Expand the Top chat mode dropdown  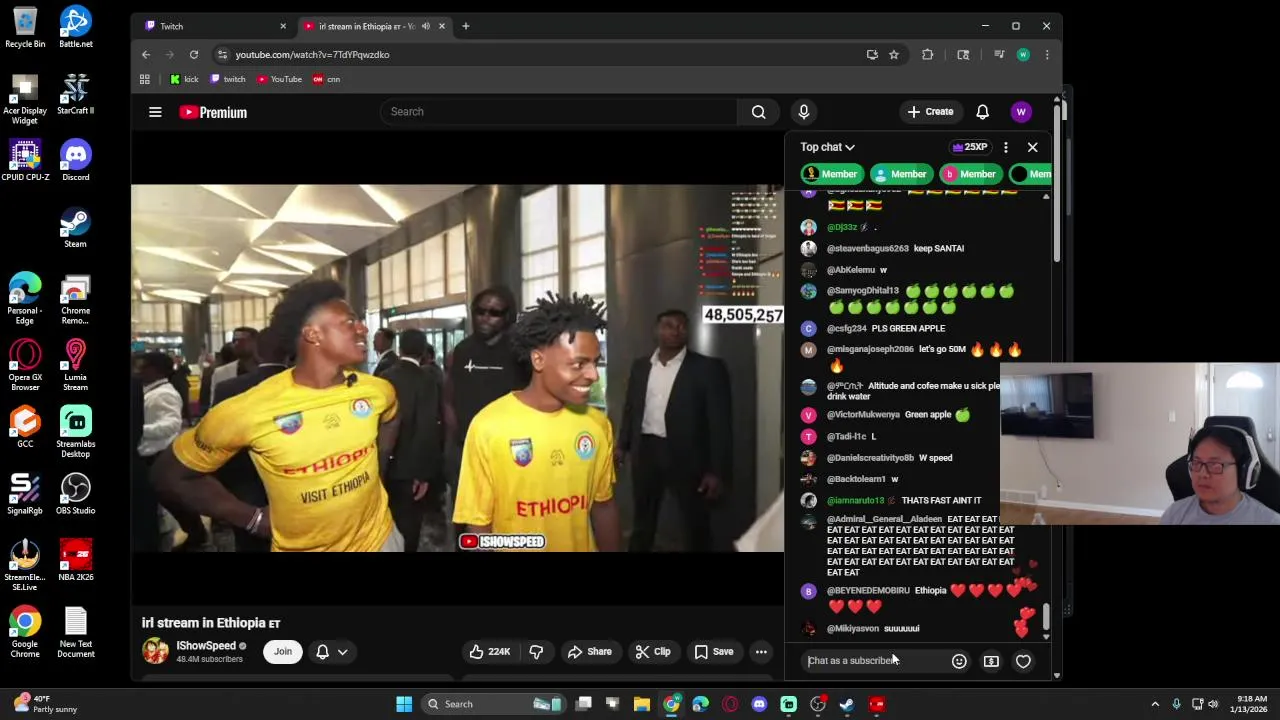827,147
